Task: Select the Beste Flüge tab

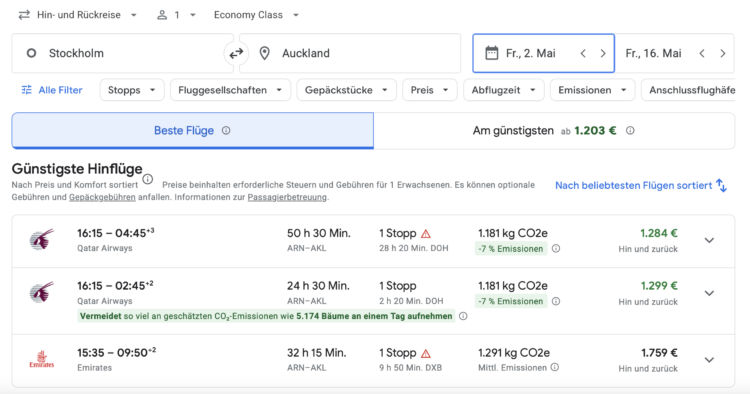Action: [192, 131]
